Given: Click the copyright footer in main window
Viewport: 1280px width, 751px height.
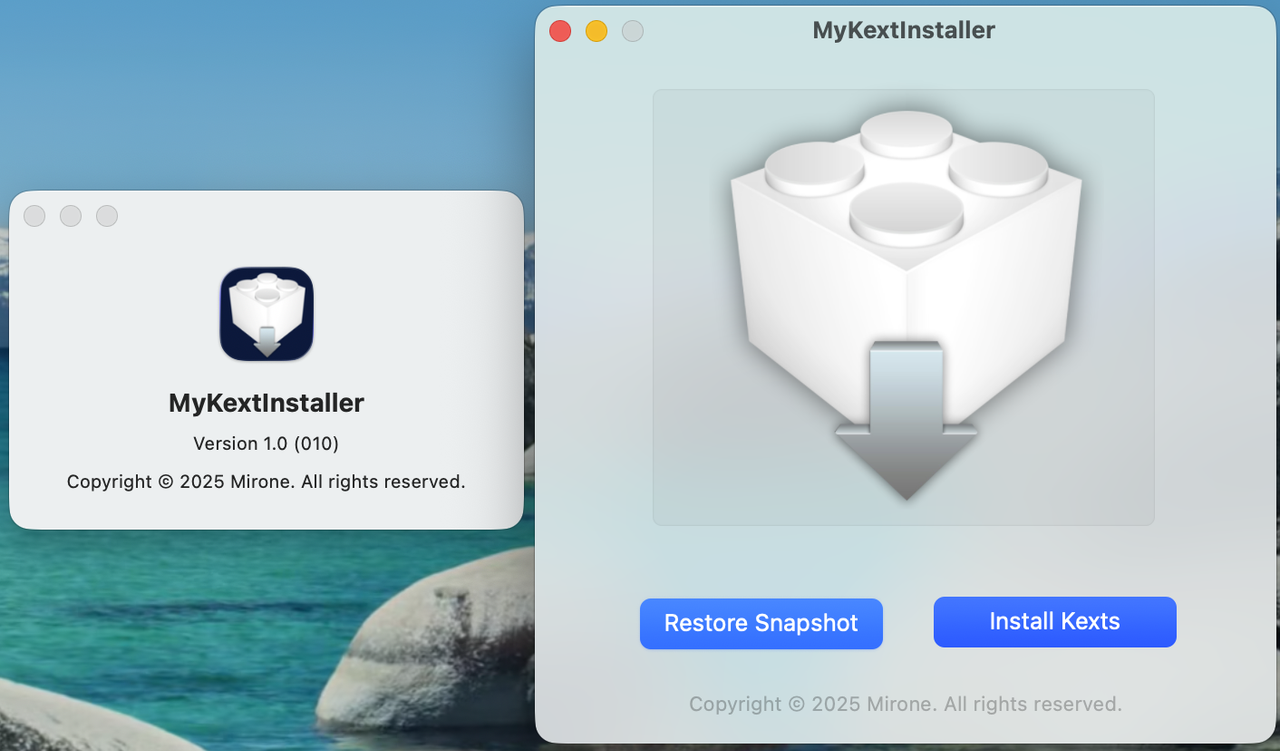Looking at the screenshot, I should pos(905,704).
